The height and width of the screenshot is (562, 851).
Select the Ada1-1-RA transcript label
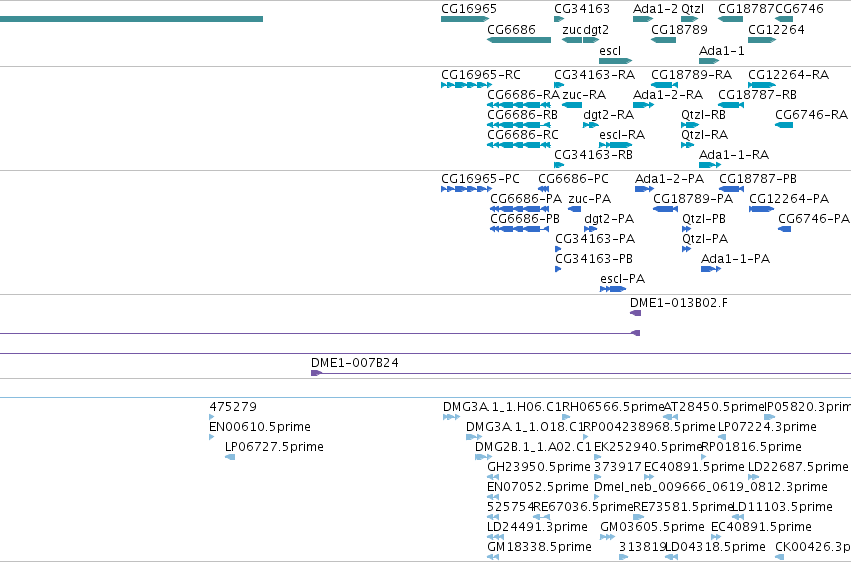[734, 155]
